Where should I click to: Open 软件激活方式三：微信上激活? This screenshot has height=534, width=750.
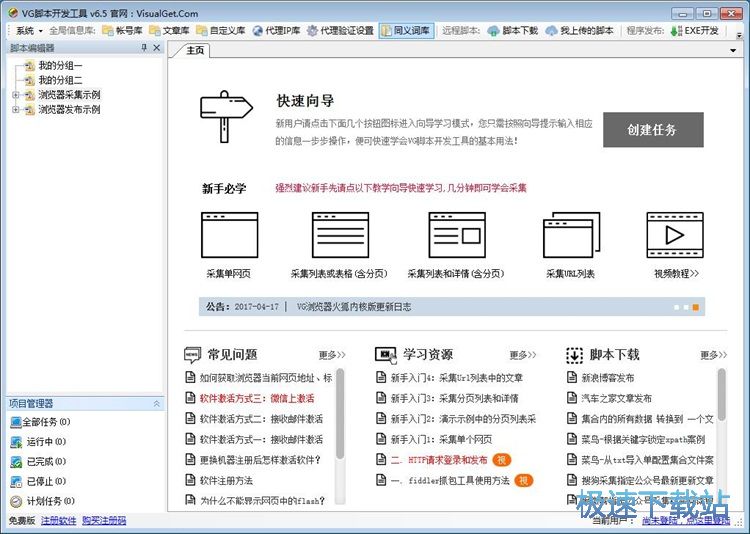click(257, 398)
